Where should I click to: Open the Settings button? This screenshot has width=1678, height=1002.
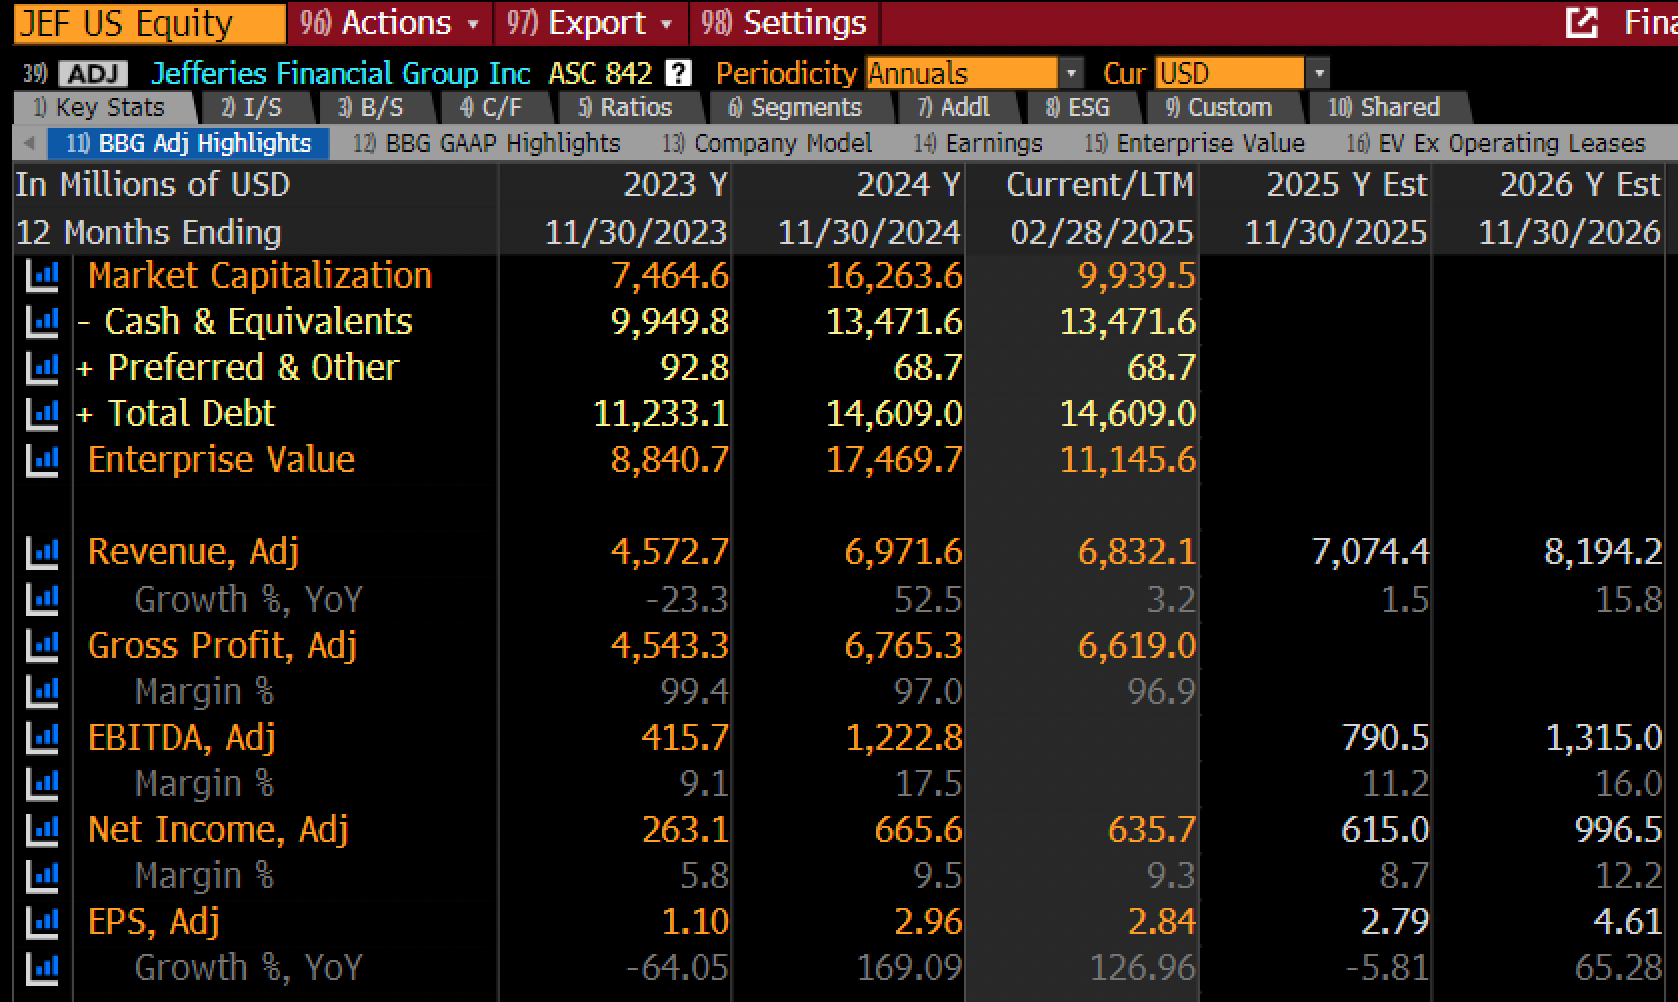pos(784,22)
